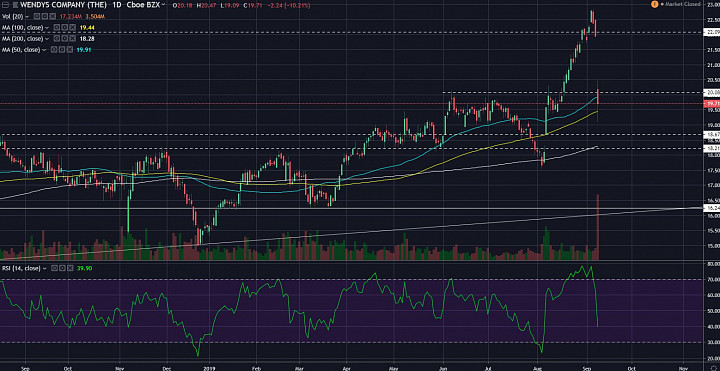Viewport: 720px width, 371px height.
Task: Click the 21.00 price axis label
Action: (713, 64)
